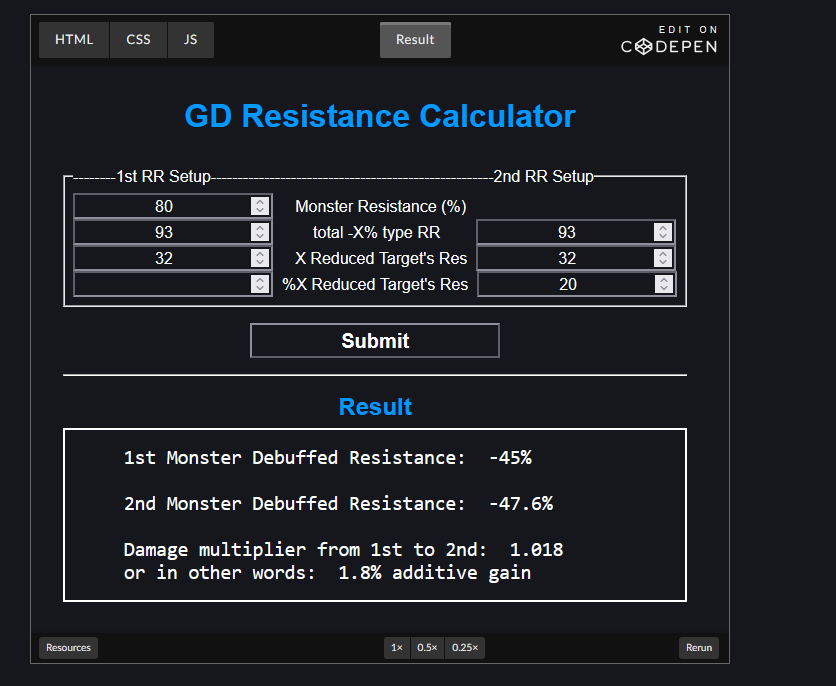Click the Submit button
This screenshot has height=686, width=836.
click(375, 341)
